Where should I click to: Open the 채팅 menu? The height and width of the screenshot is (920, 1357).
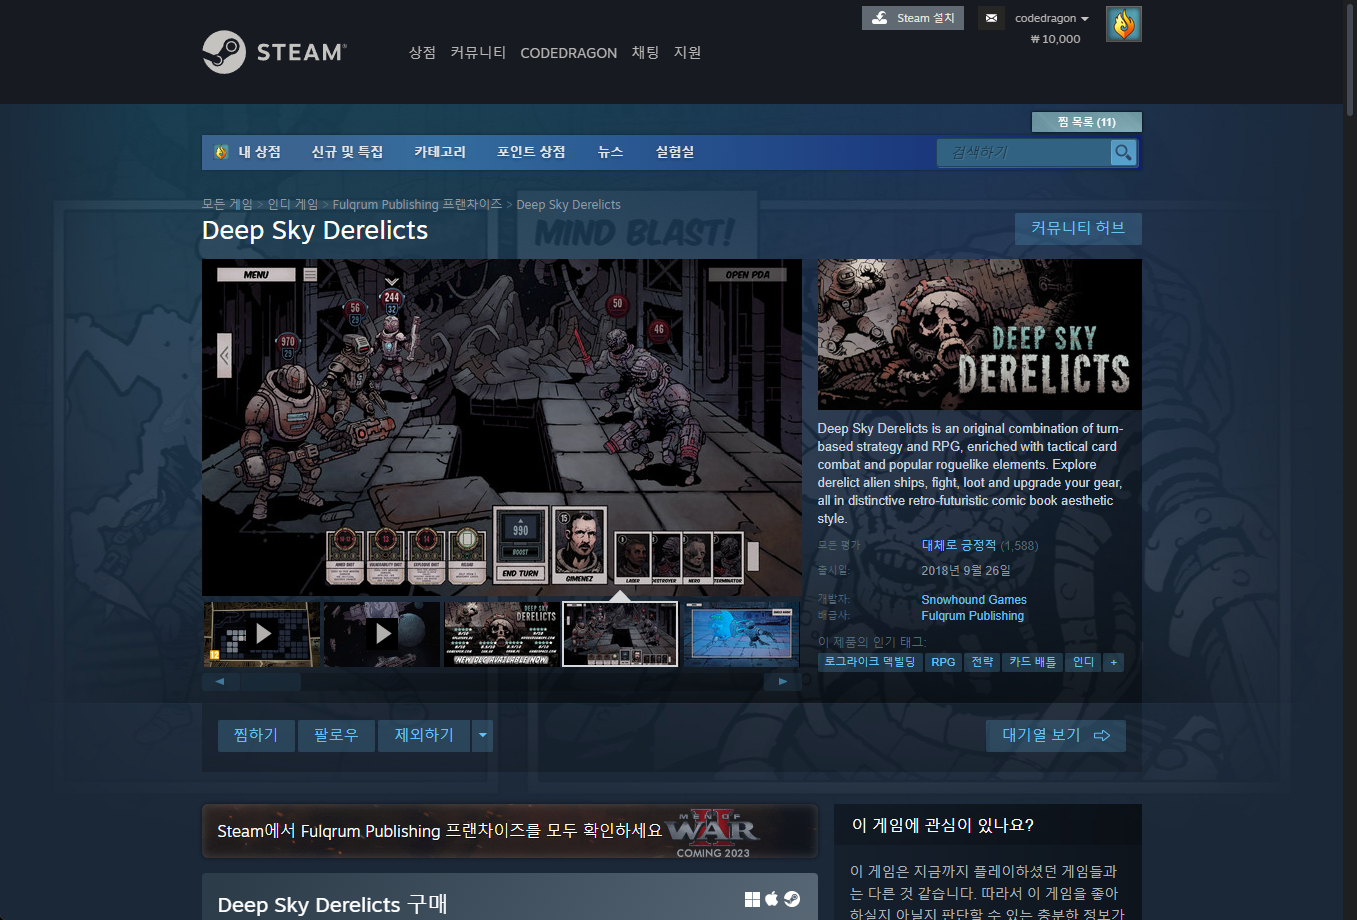click(x=645, y=53)
